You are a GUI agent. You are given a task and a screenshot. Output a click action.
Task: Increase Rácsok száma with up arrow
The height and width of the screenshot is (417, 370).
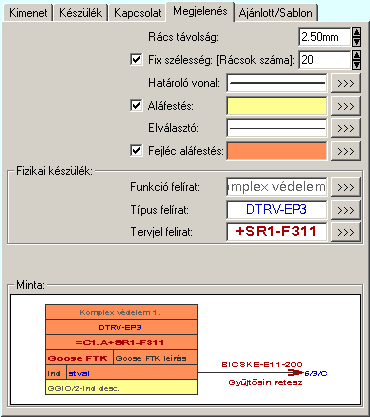[x=356, y=55]
